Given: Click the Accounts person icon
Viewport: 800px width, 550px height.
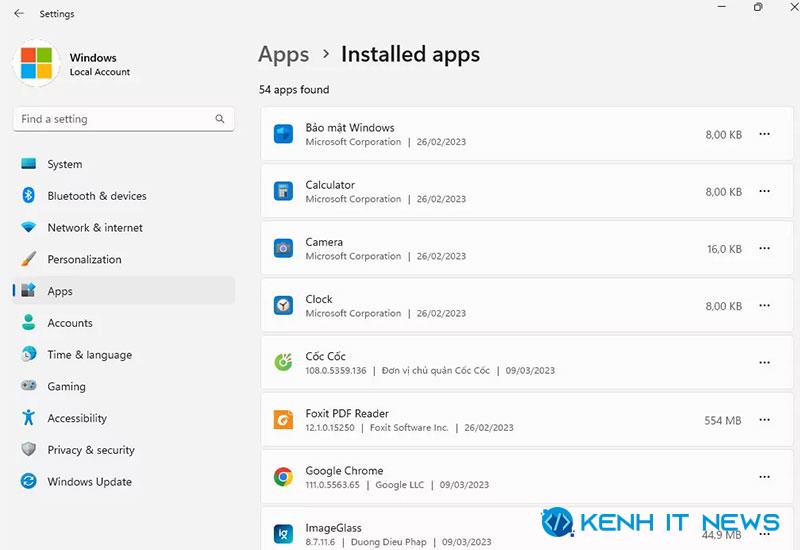Looking at the screenshot, I should 29,322.
